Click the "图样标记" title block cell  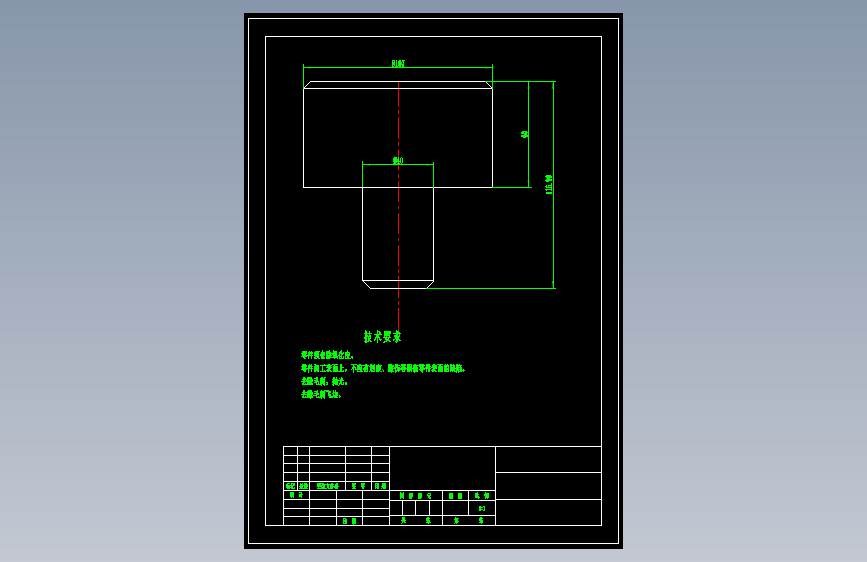pyautogui.click(x=416, y=496)
